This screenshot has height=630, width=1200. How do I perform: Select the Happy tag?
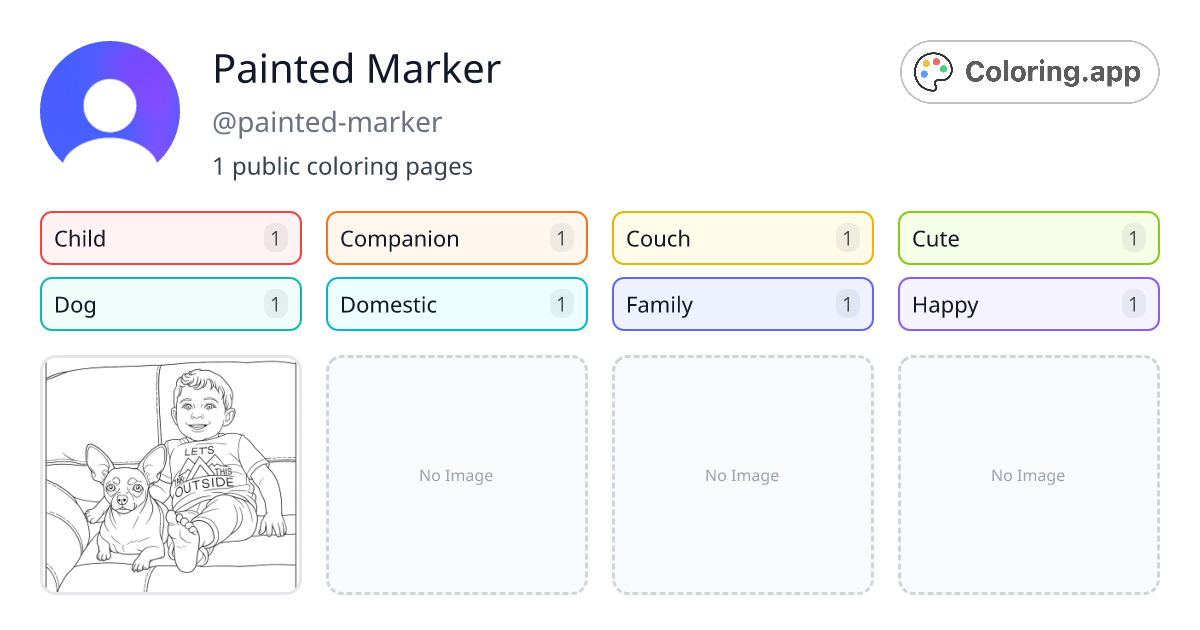[1029, 304]
